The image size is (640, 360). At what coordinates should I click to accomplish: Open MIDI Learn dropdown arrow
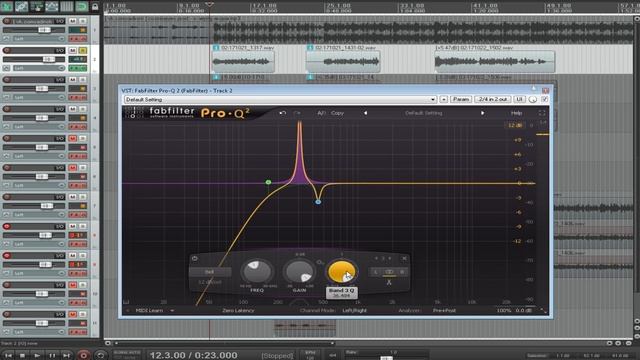click(x=172, y=311)
